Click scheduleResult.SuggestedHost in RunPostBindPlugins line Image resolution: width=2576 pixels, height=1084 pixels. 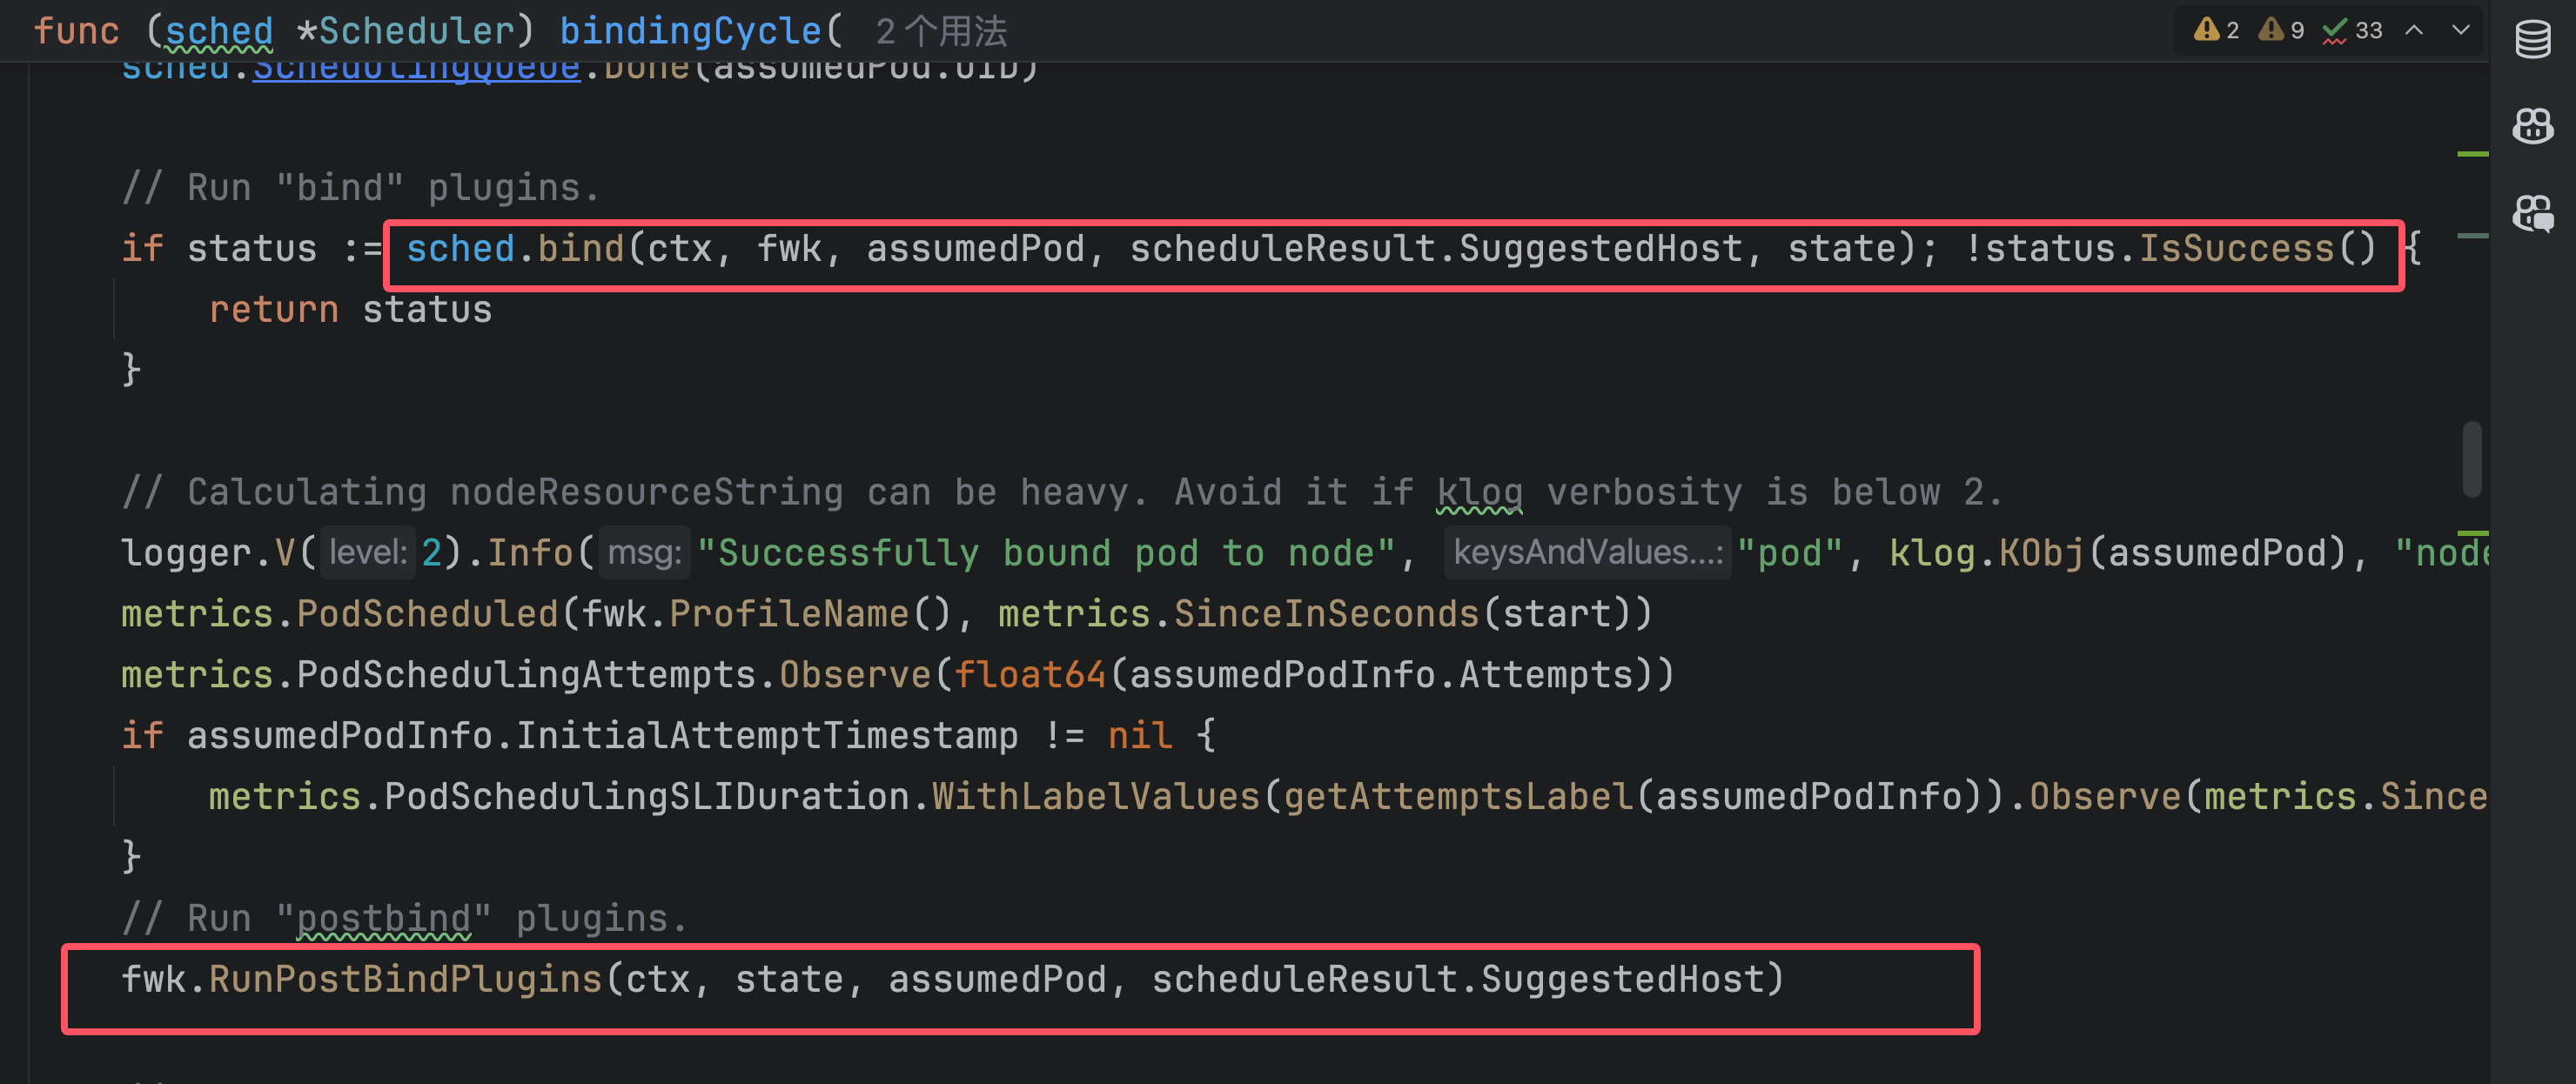[x=1457, y=980]
